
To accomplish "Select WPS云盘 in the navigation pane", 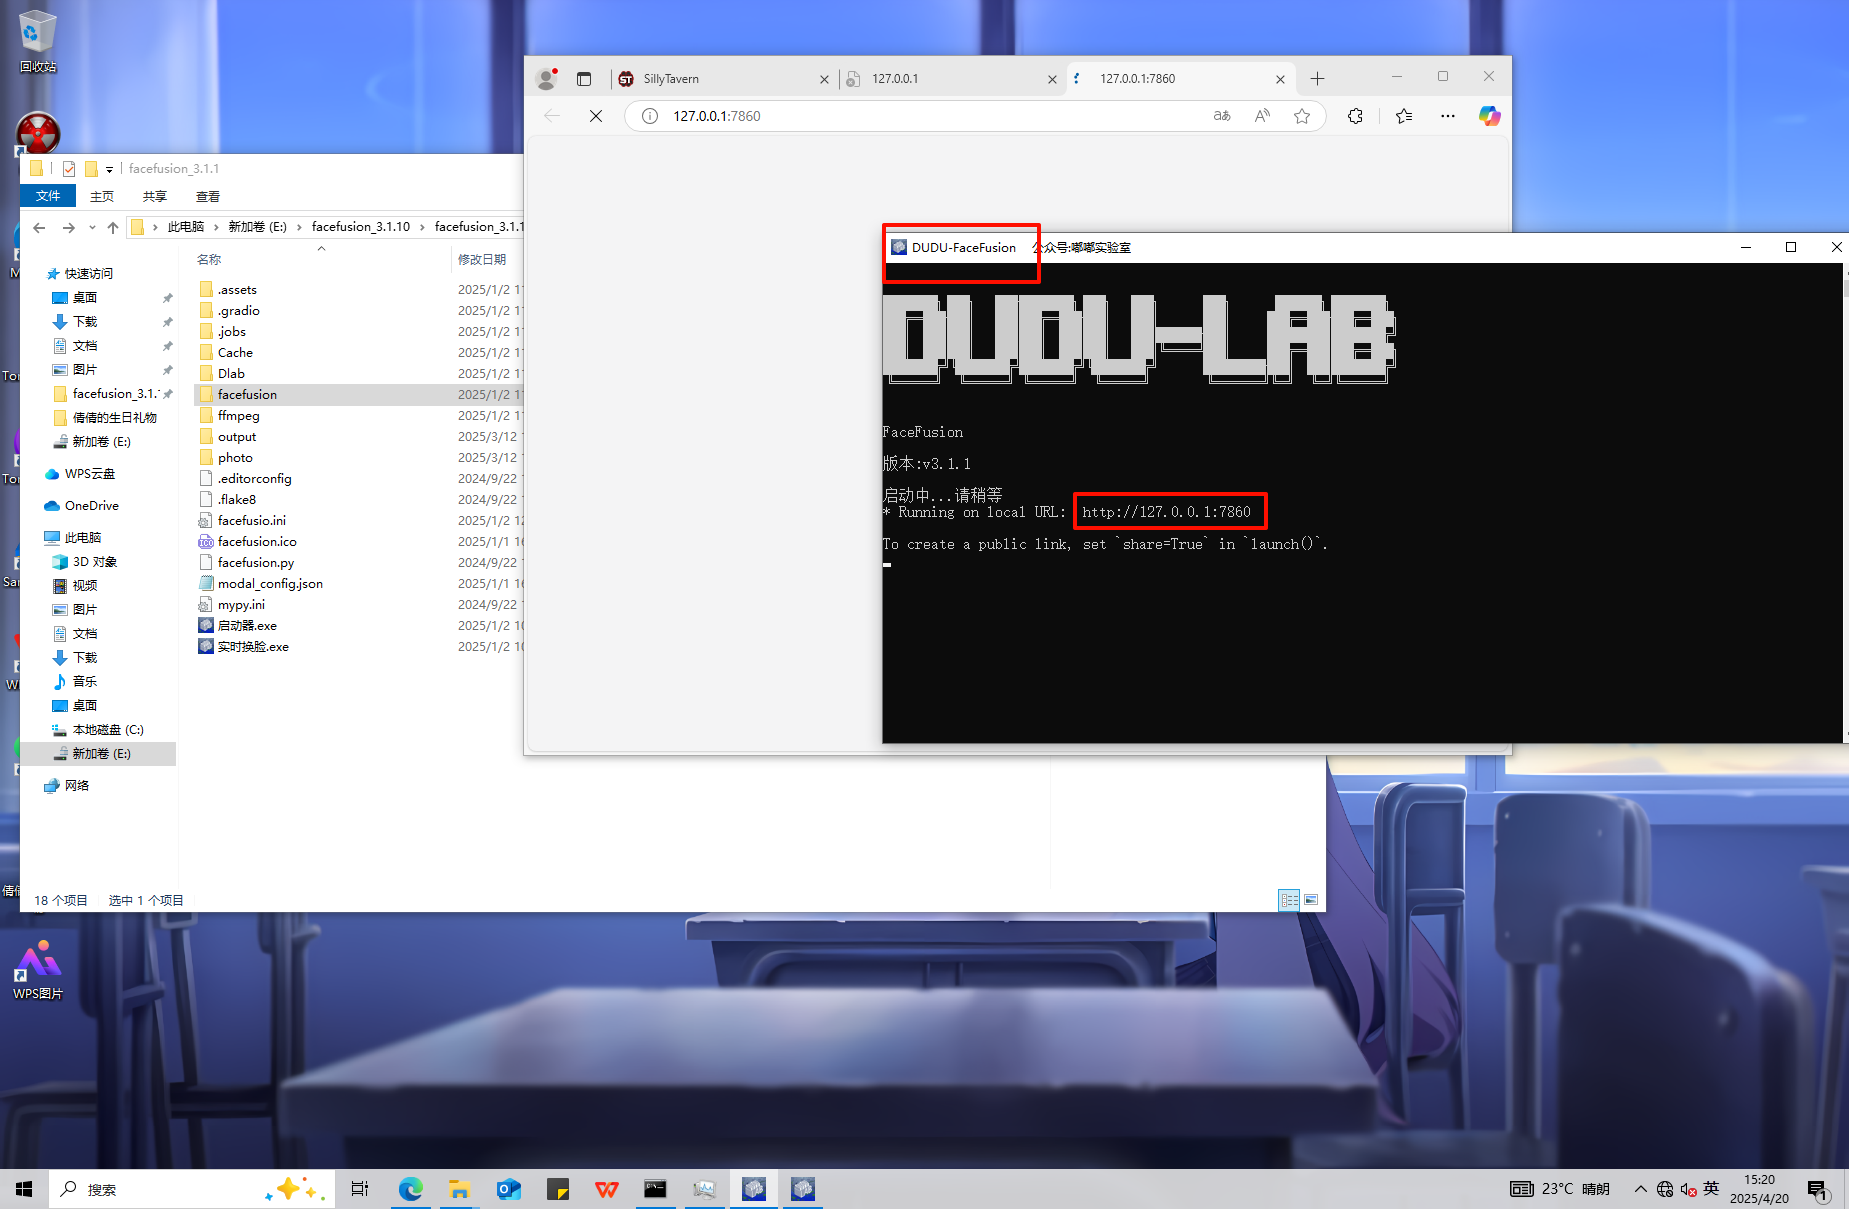I will 90,474.
